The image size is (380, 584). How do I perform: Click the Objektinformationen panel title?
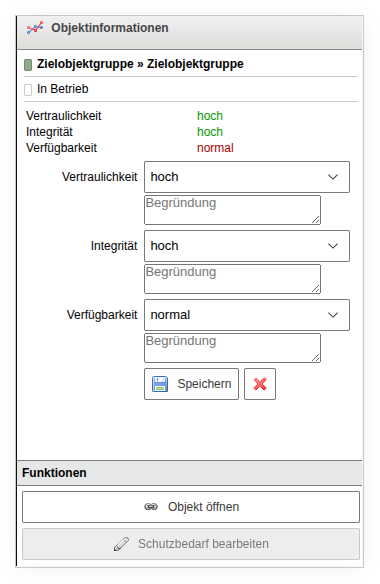[x=110, y=28]
